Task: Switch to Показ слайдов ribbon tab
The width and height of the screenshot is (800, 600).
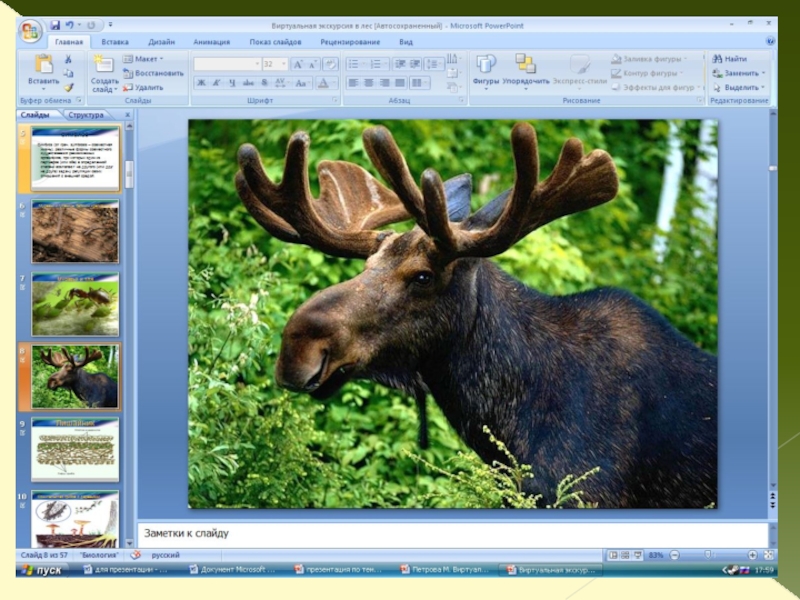Action: (x=275, y=42)
